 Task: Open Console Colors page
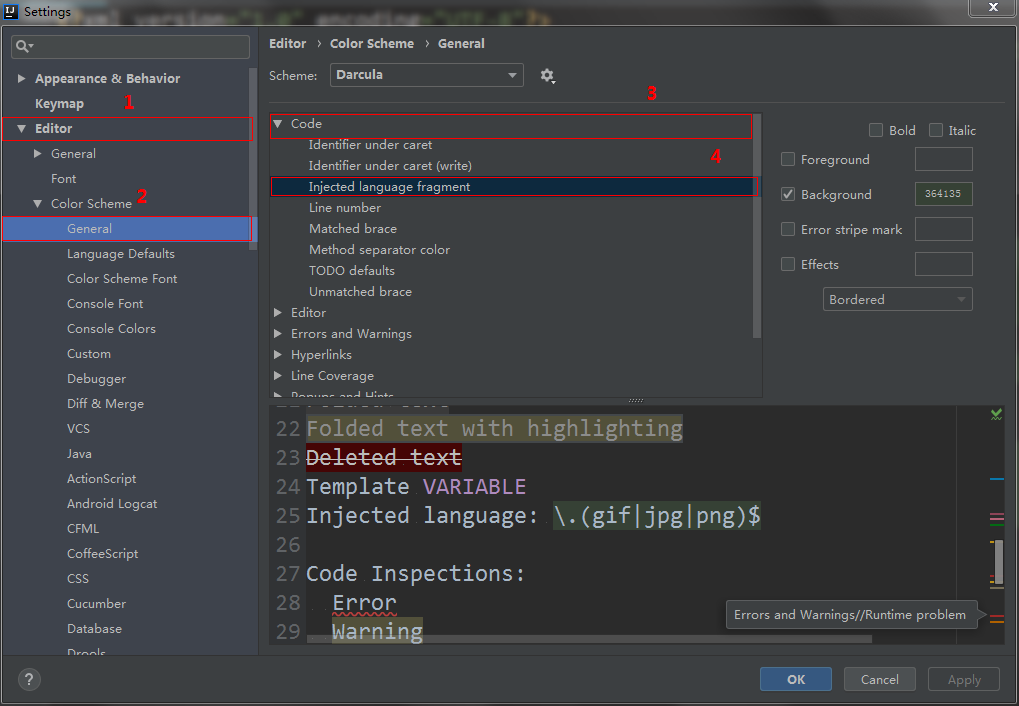point(111,329)
